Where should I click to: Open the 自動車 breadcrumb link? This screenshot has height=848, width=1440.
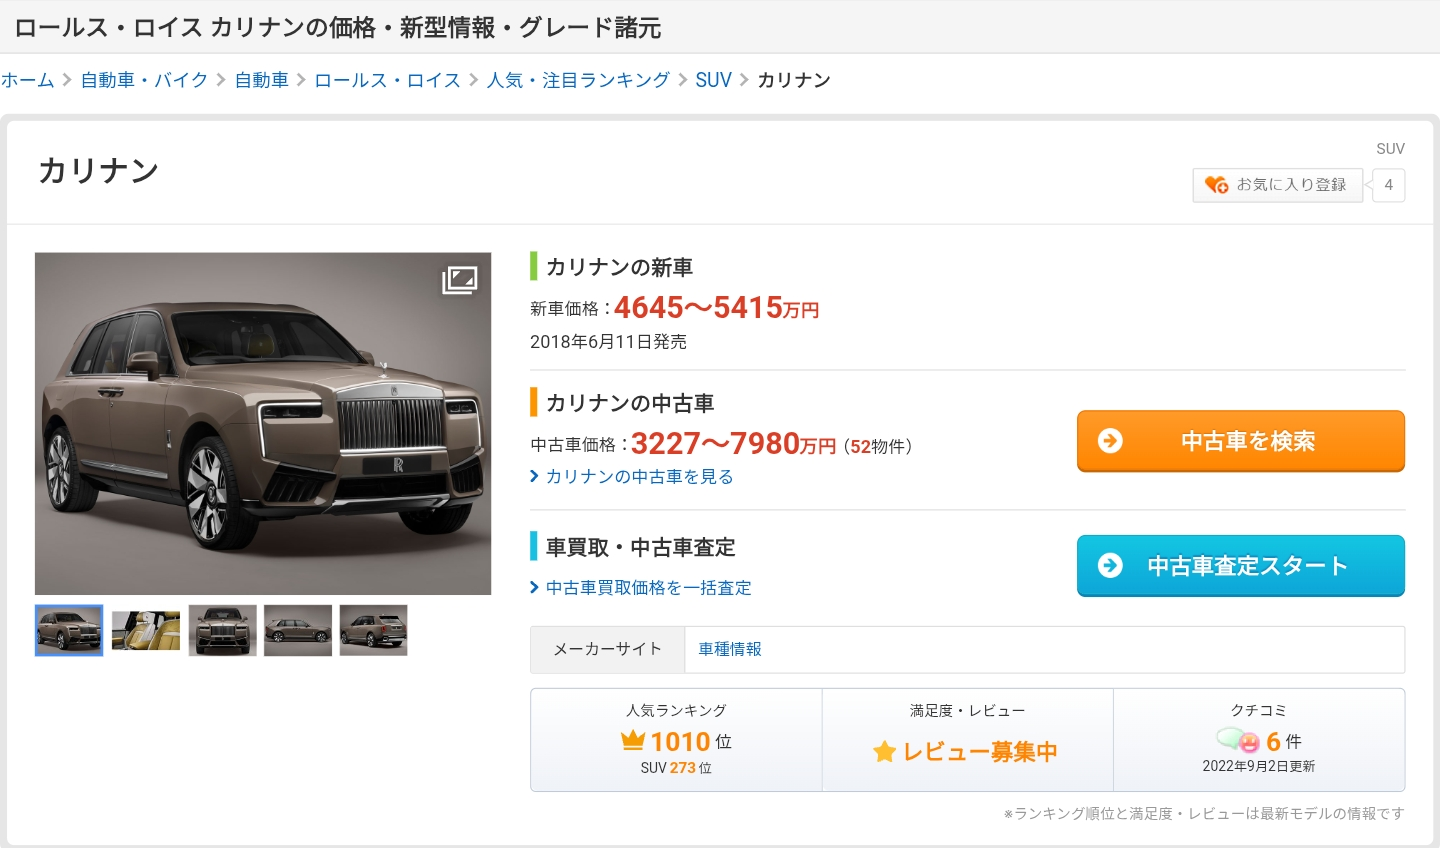coord(262,80)
